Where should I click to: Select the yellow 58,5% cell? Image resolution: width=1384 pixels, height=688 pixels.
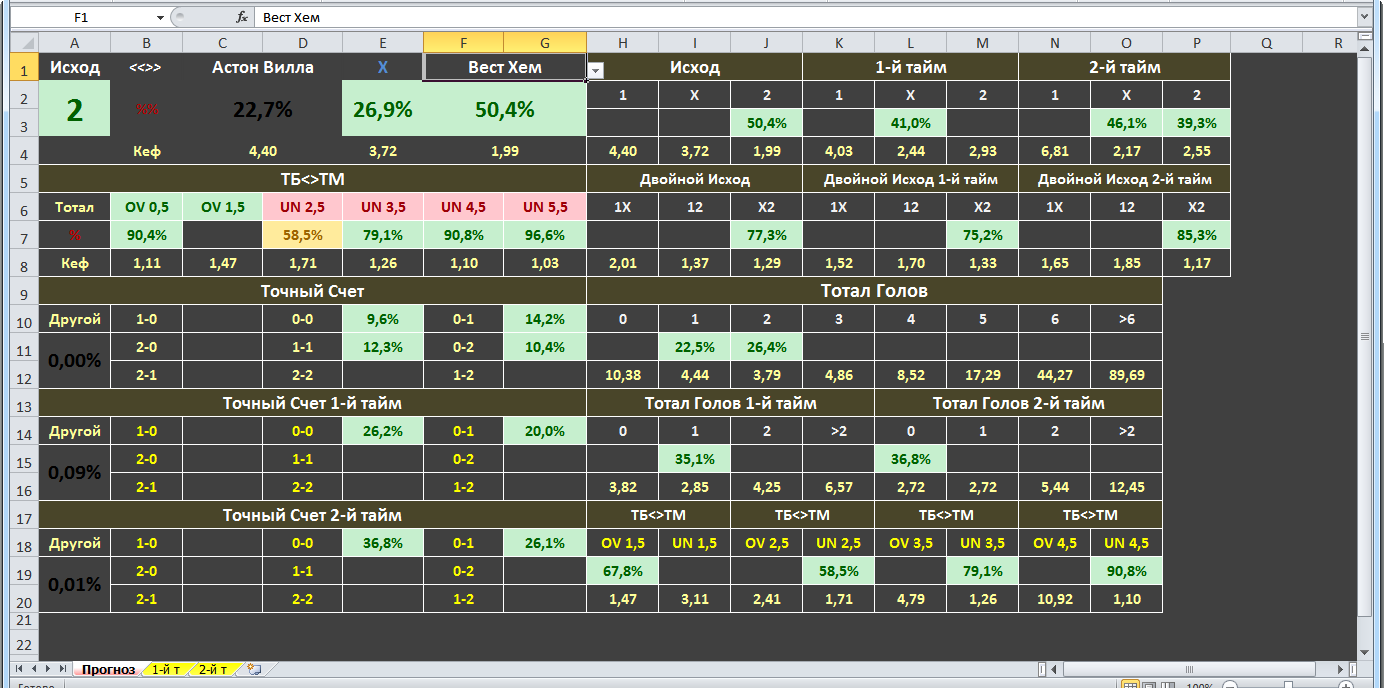302,235
